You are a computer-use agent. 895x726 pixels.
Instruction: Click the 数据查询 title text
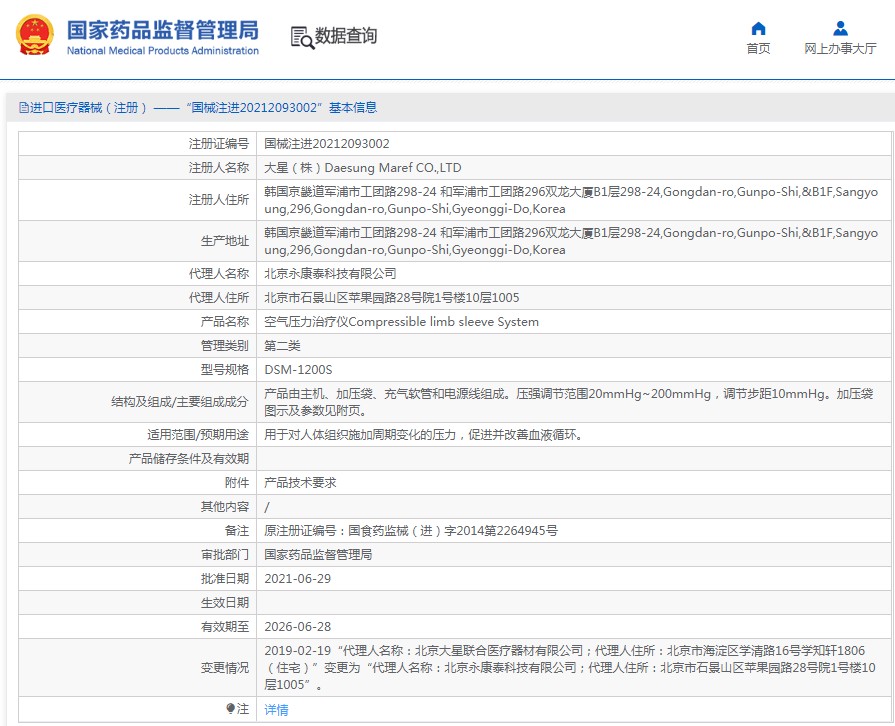[x=346, y=35]
